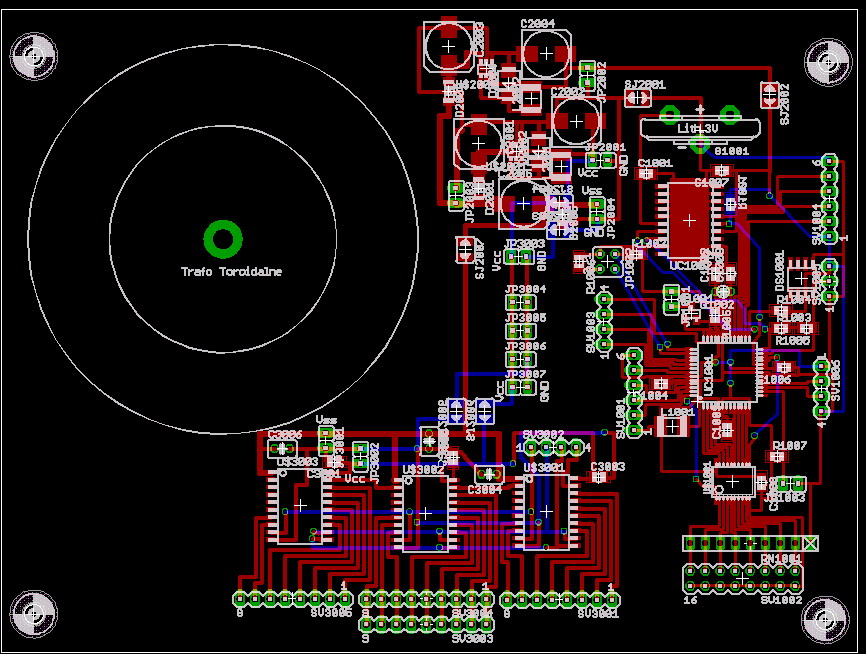Select capacitor C3003
This screenshot has height=654, width=866.
coord(599,477)
